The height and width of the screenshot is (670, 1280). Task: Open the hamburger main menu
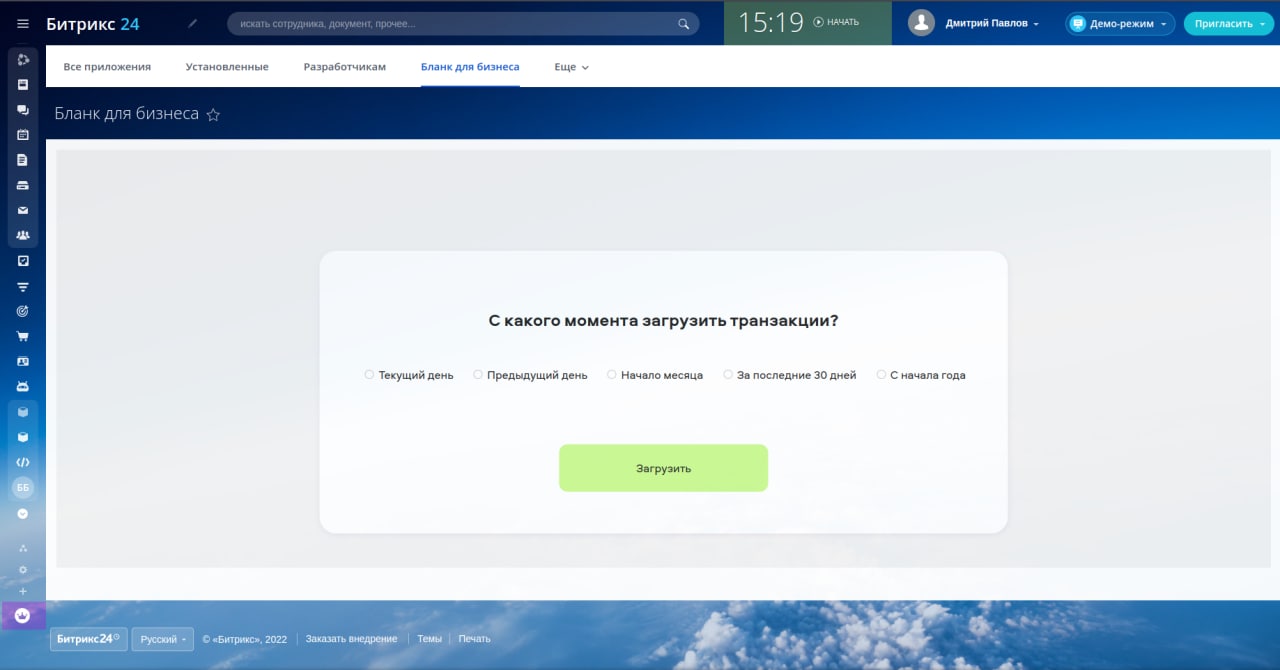click(x=23, y=23)
